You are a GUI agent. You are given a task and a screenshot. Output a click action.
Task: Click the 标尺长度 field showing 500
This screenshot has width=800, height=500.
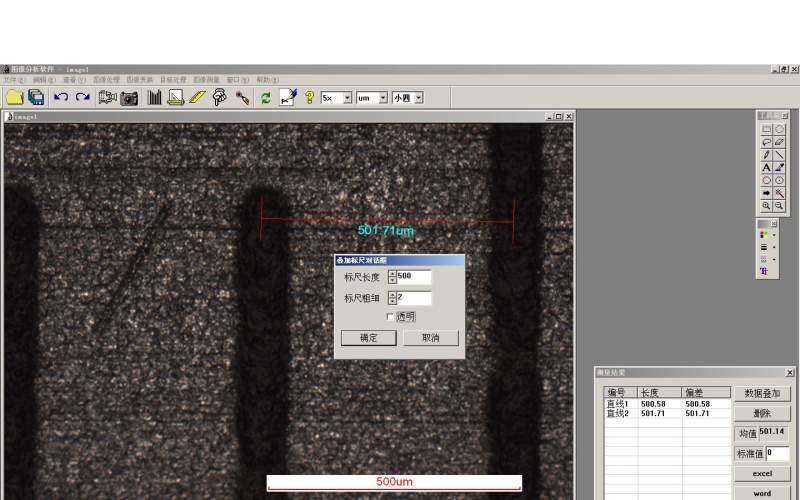coord(414,277)
